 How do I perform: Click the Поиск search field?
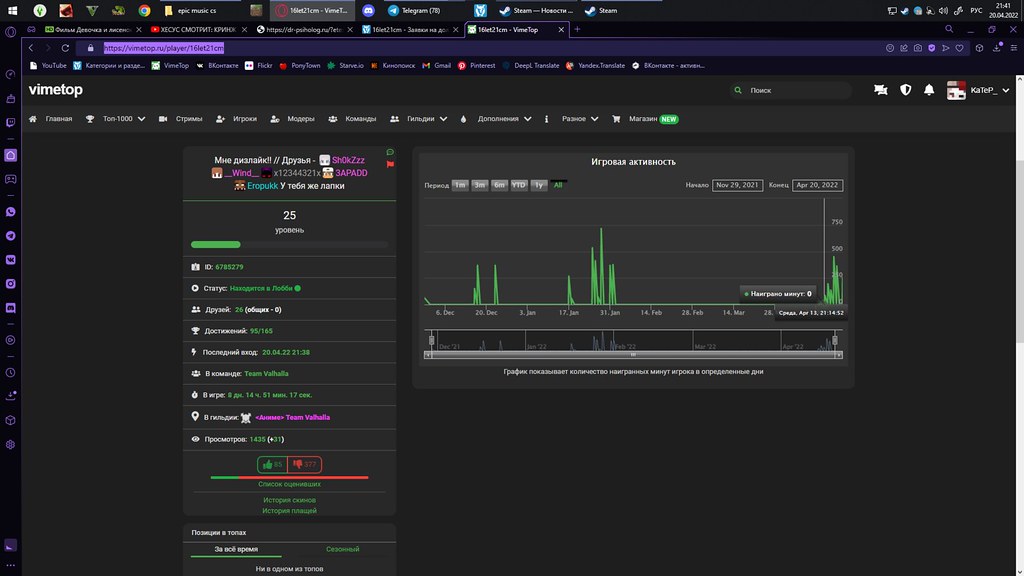point(795,90)
